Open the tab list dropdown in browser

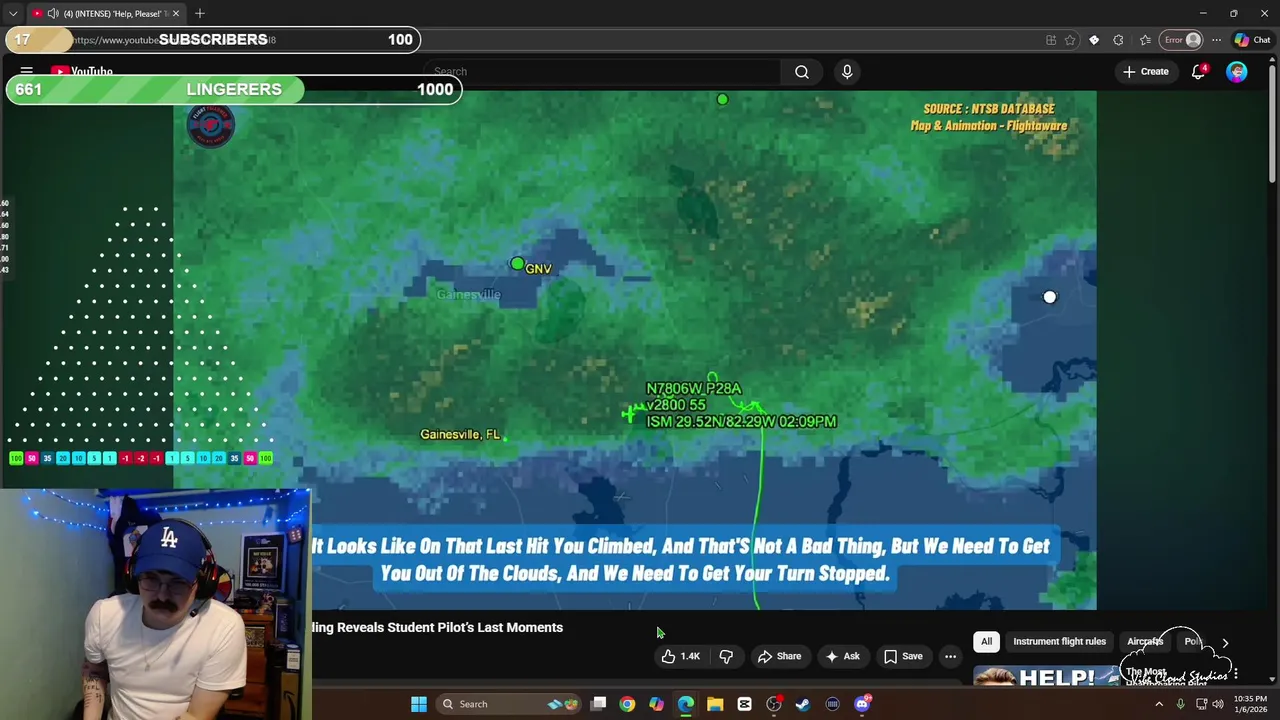[13, 13]
